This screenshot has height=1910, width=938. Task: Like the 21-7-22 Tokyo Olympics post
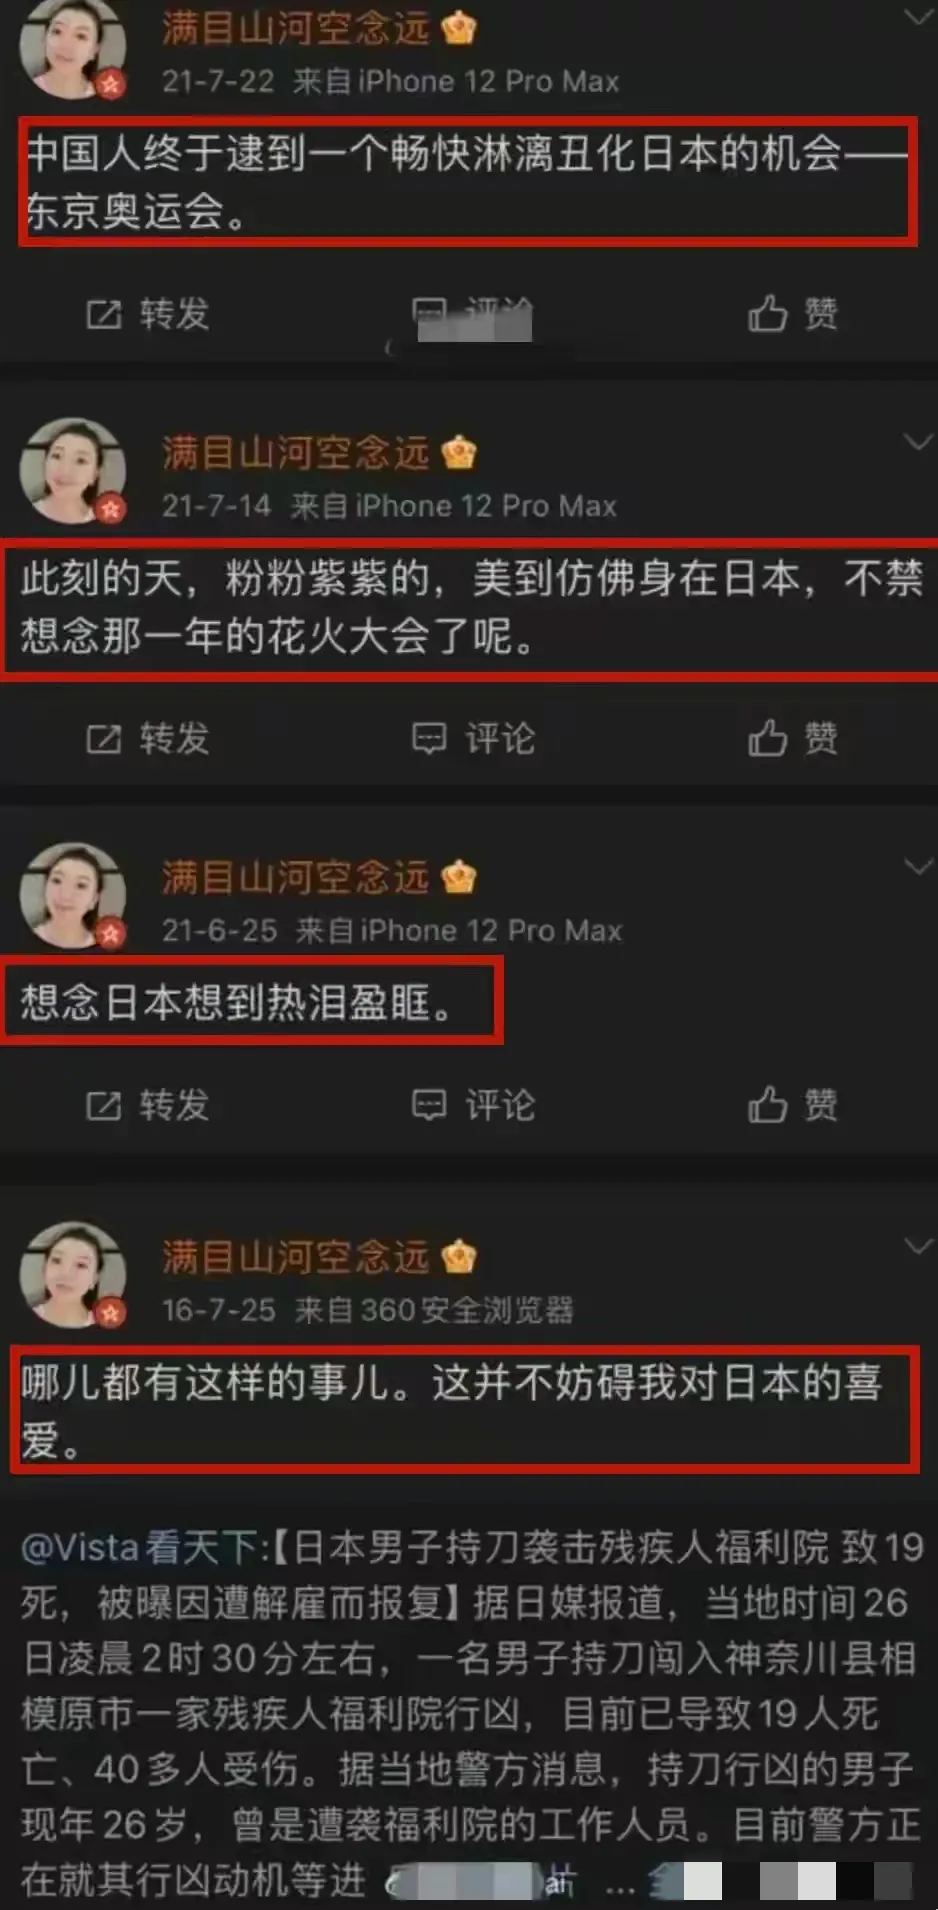[x=793, y=314]
